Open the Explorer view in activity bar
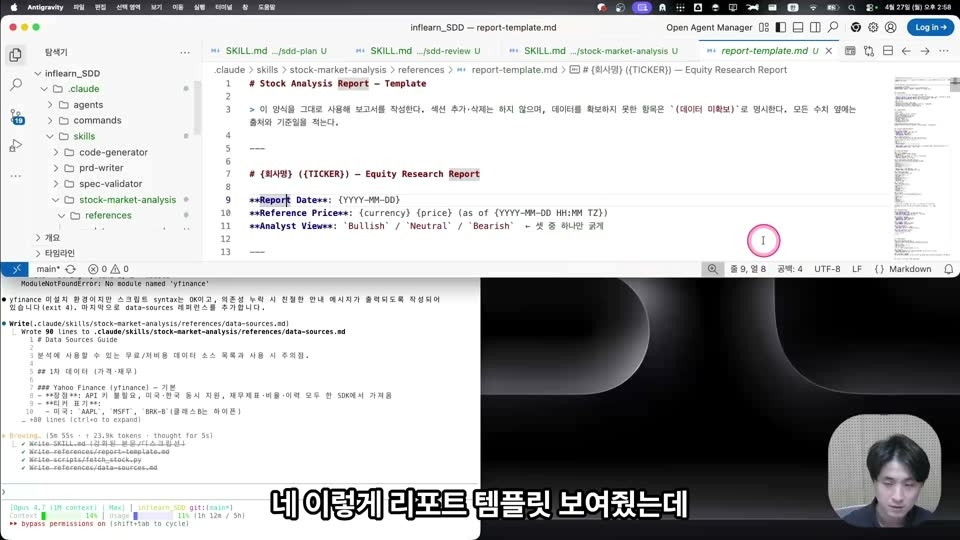Screen dimensions: 960x540 click(15, 55)
